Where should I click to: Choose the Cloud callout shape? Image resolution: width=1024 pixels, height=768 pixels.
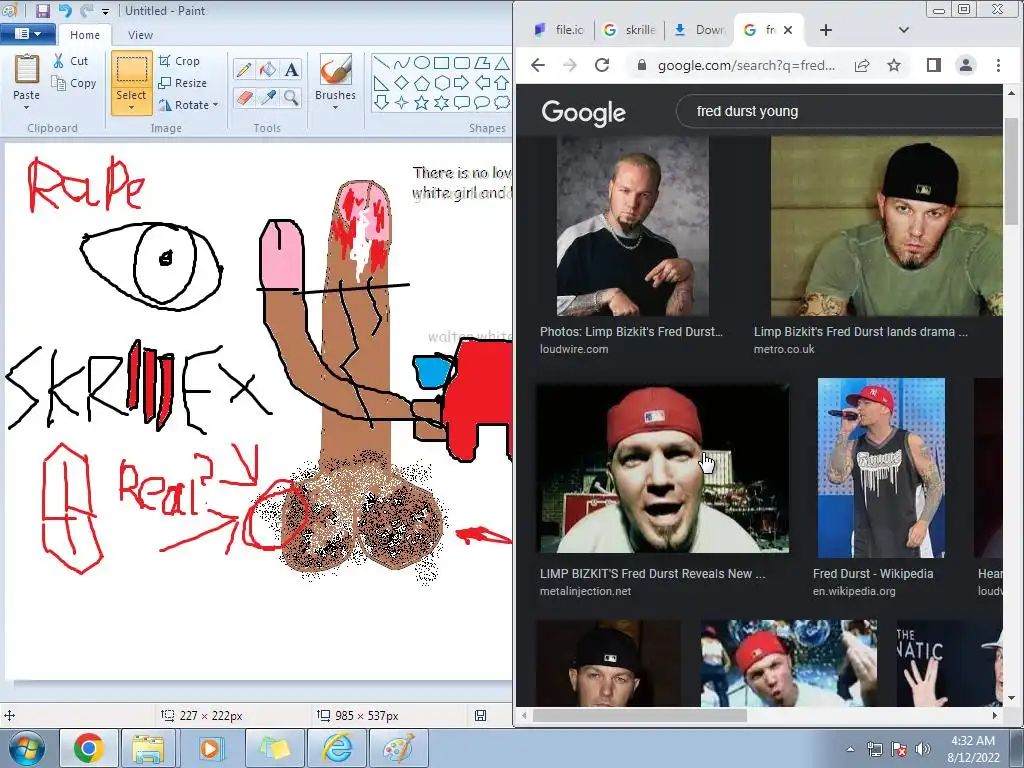pos(502,103)
